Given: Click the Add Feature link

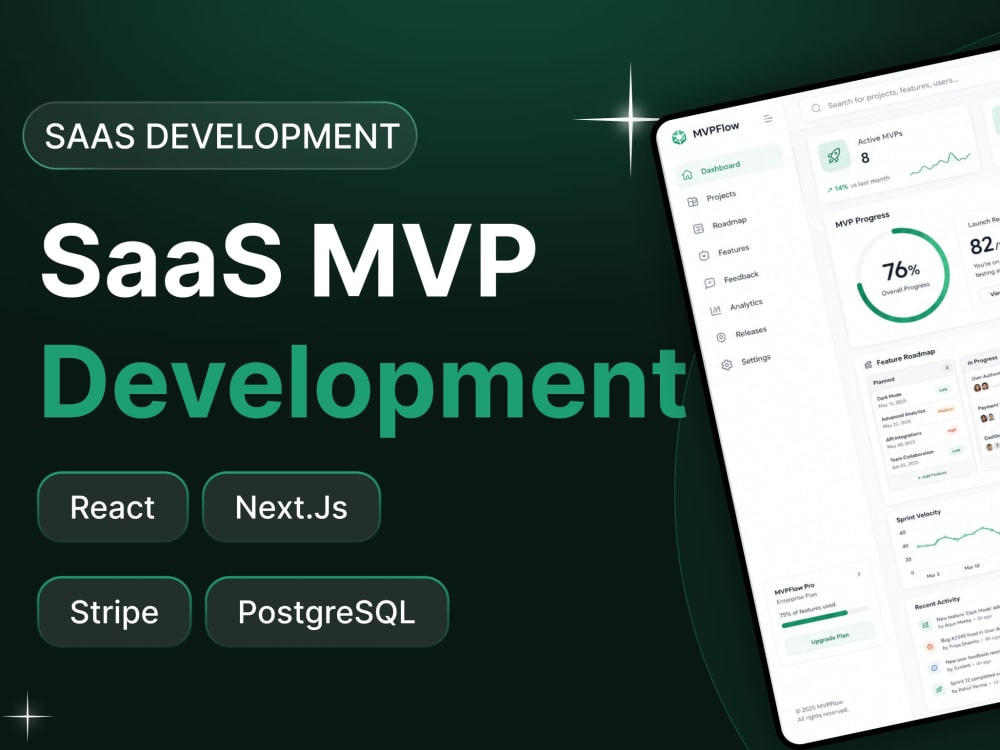Looking at the screenshot, I should pyautogui.click(x=932, y=475).
